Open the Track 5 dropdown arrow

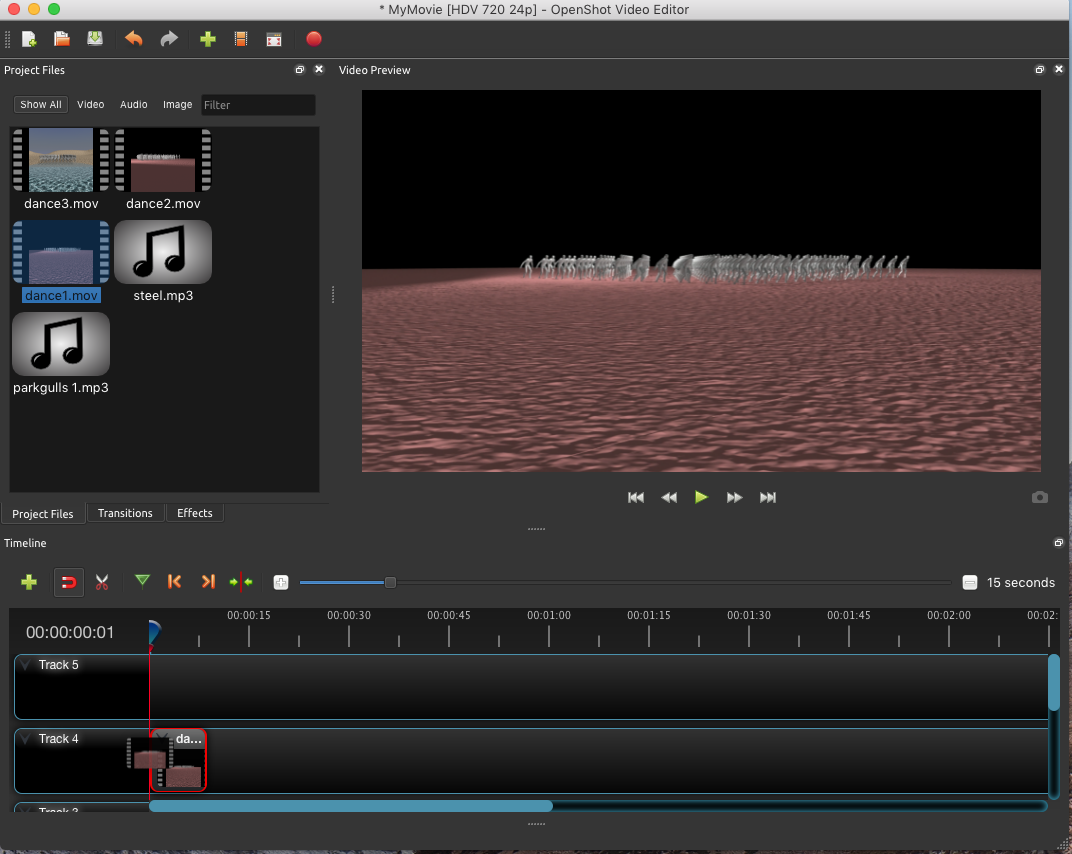[25, 665]
